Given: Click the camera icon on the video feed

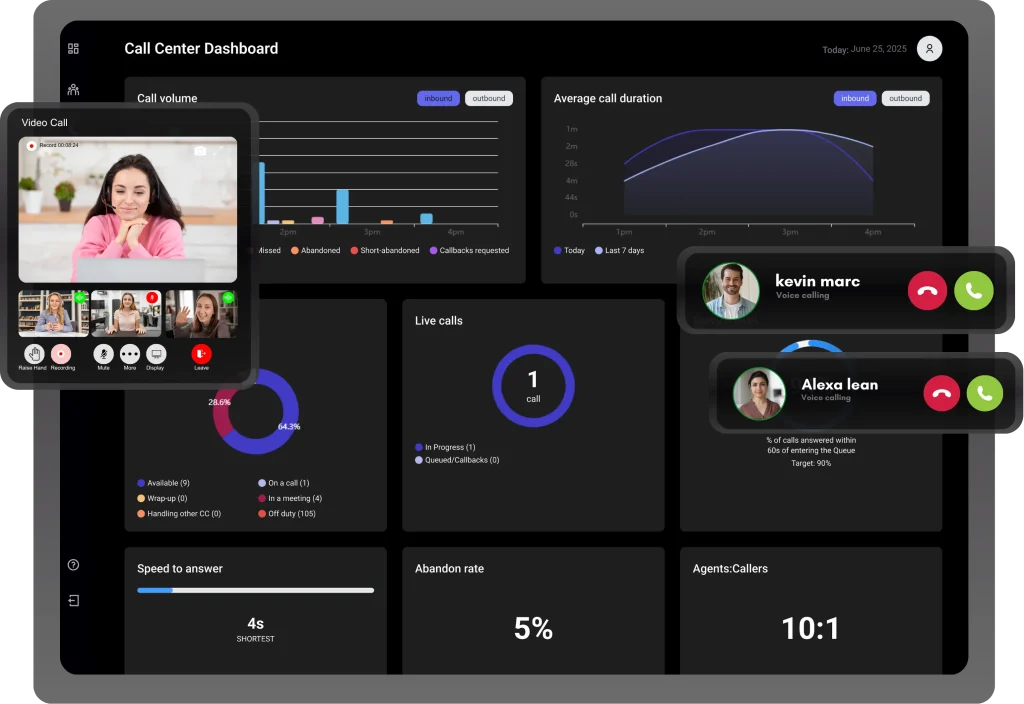Looking at the screenshot, I should click(x=200, y=151).
